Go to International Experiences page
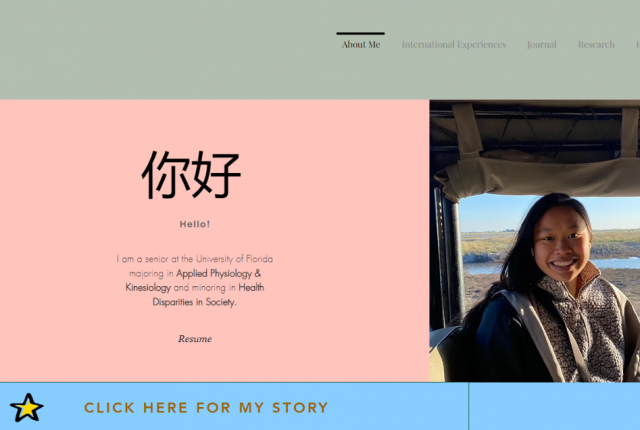The height and width of the screenshot is (430, 640). 453,44
